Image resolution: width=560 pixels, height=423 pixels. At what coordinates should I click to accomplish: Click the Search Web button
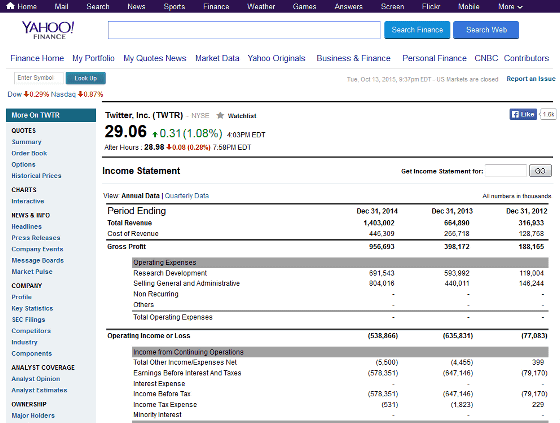coord(486,30)
